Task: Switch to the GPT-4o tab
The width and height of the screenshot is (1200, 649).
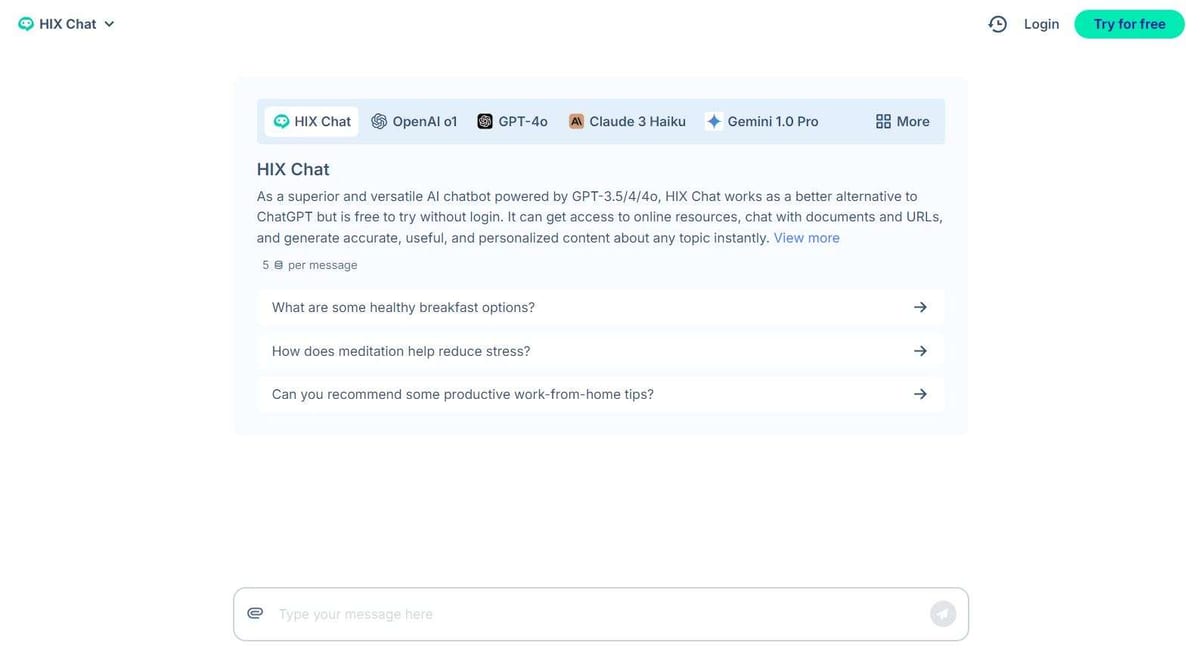Action: pyautogui.click(x=512, y=121)
